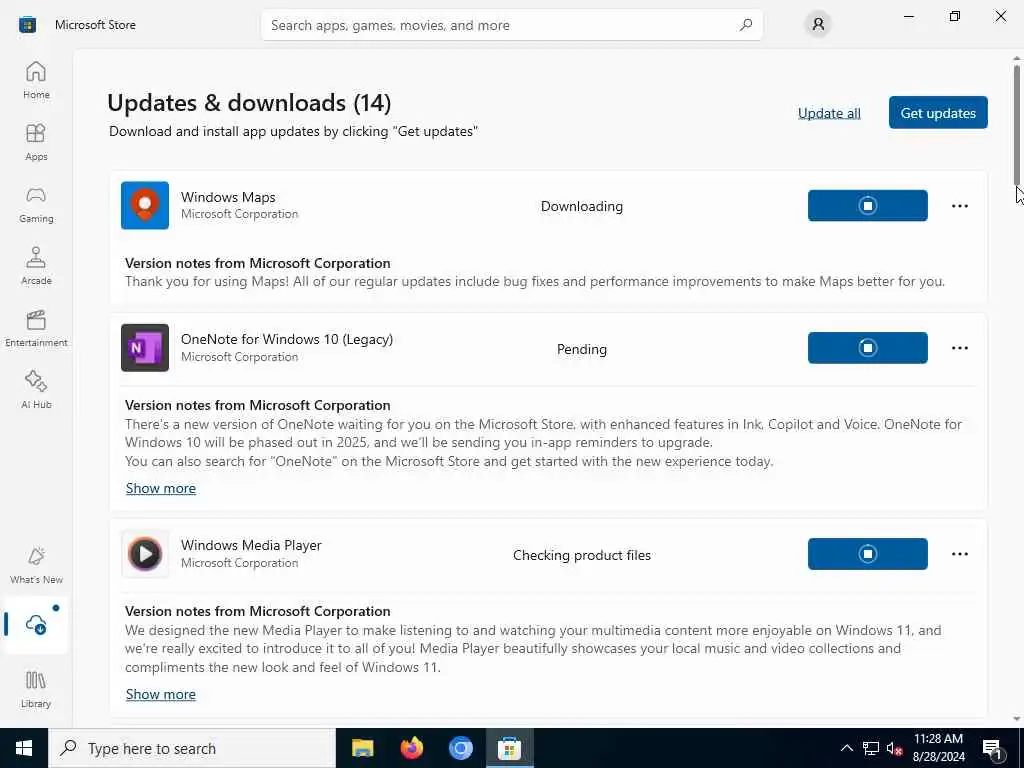Open the taskbar clock and date

point(938,748)
